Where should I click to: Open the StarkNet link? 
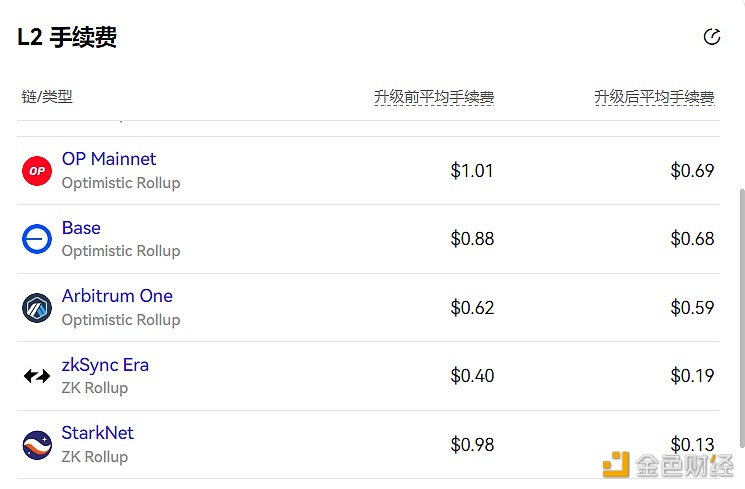pos(98,433)
